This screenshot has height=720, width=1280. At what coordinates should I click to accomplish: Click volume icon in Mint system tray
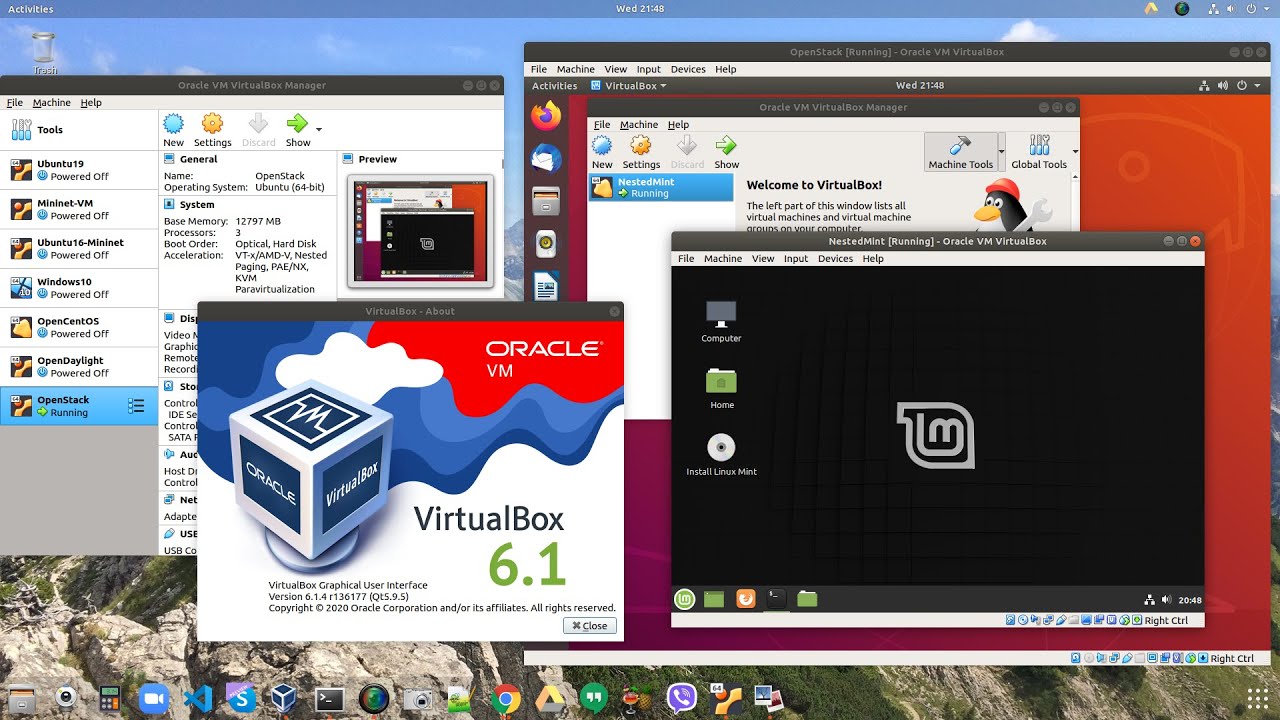[1166, 600]
